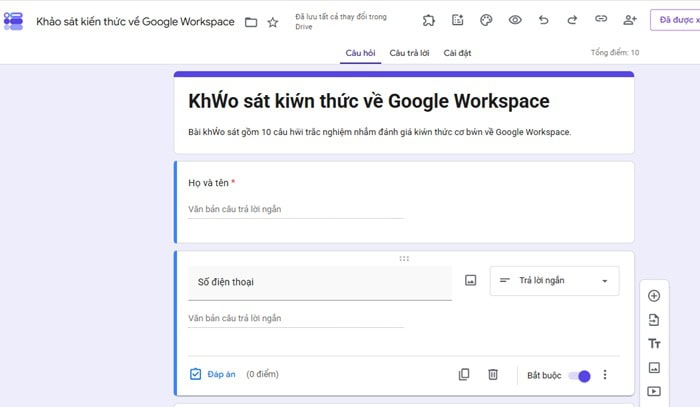Click the saved to Drive status text
The image size is (700, 407).
[x=341, y=21]
